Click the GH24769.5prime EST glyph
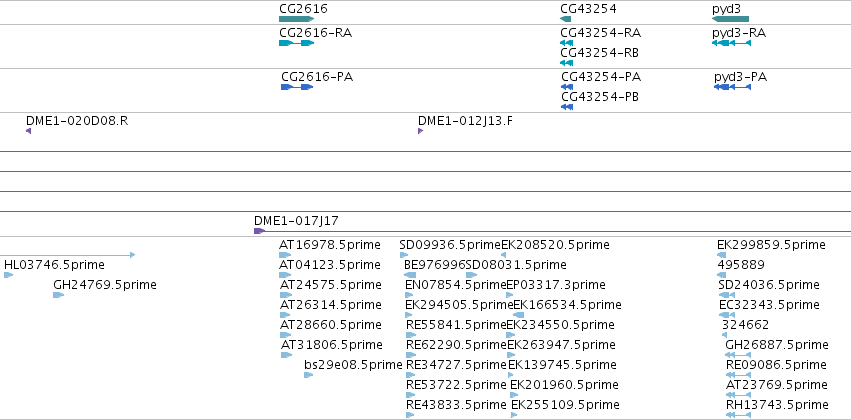Viewport: 851px width, 420px height. (59, 295)
